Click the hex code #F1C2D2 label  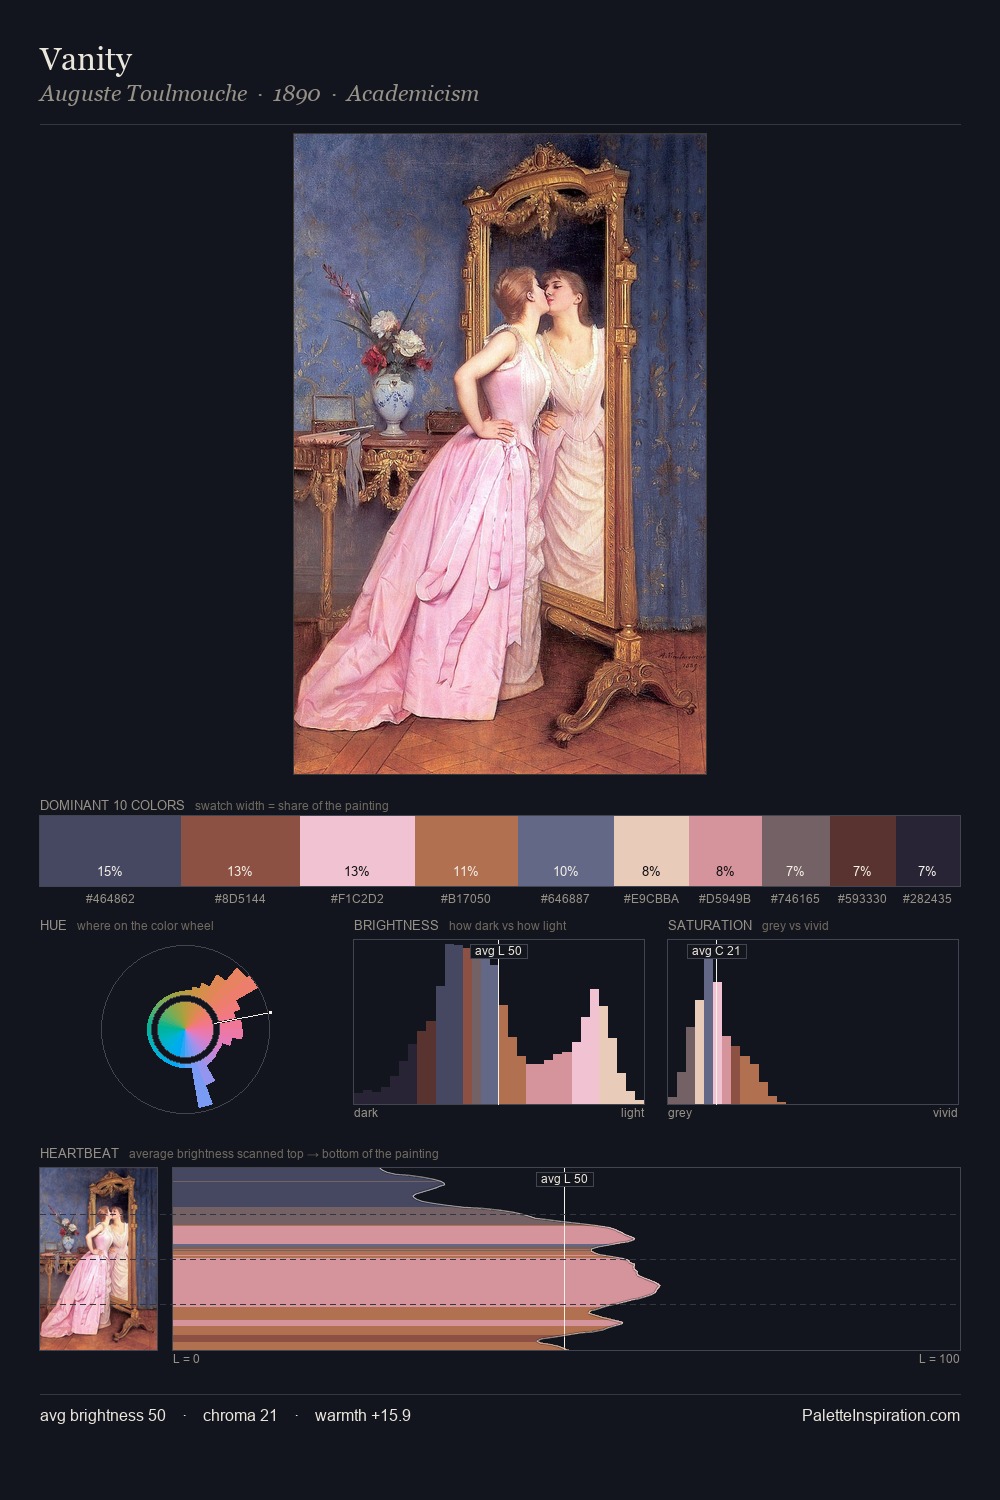(357, 899)
